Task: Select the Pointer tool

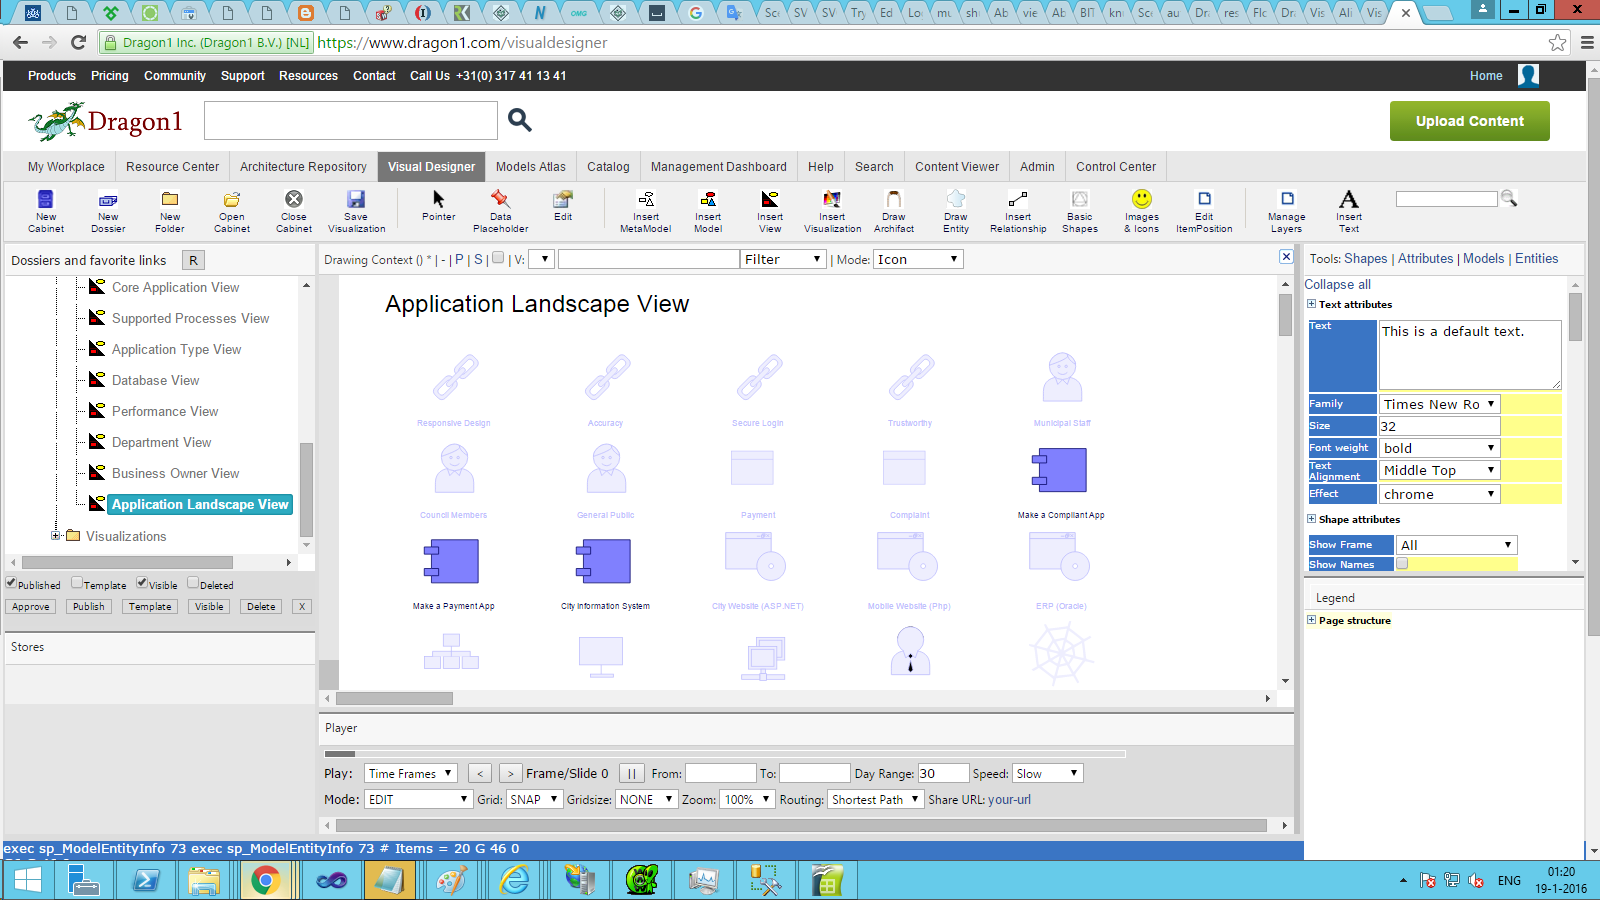Action: point(438,200)
